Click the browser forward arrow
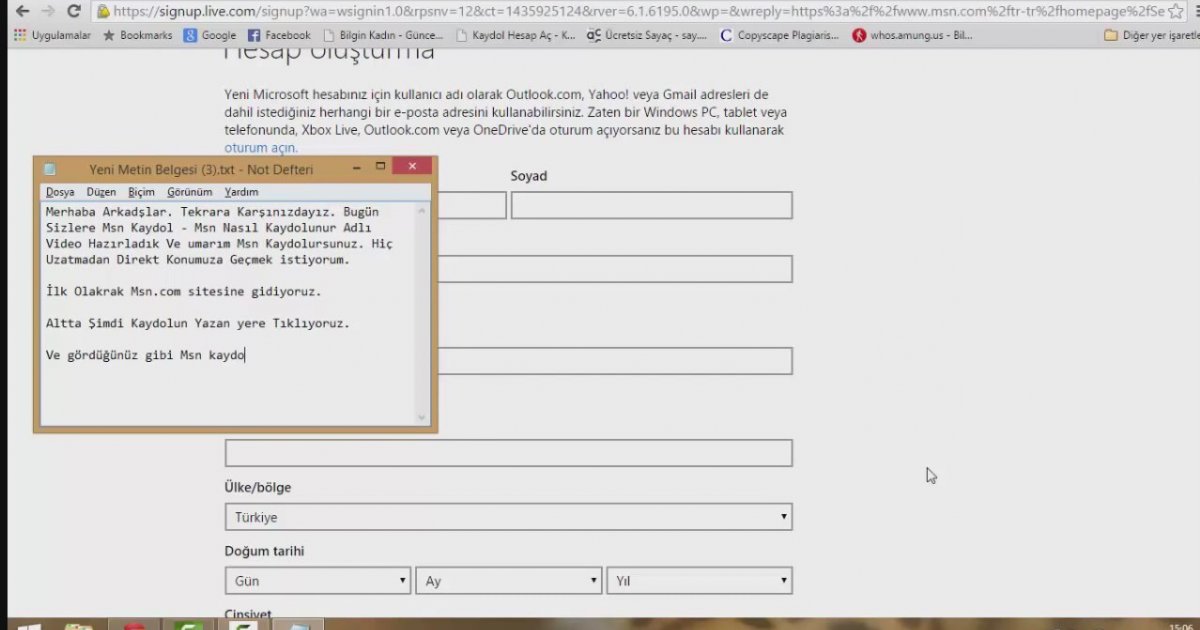 [47, 11]
